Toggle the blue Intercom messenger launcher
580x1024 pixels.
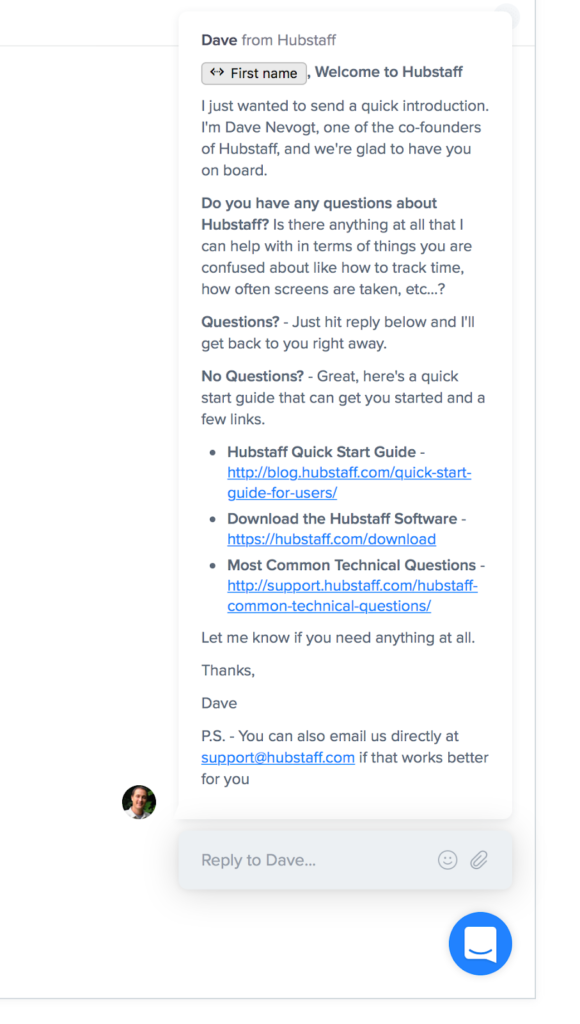tap(480, 944)
